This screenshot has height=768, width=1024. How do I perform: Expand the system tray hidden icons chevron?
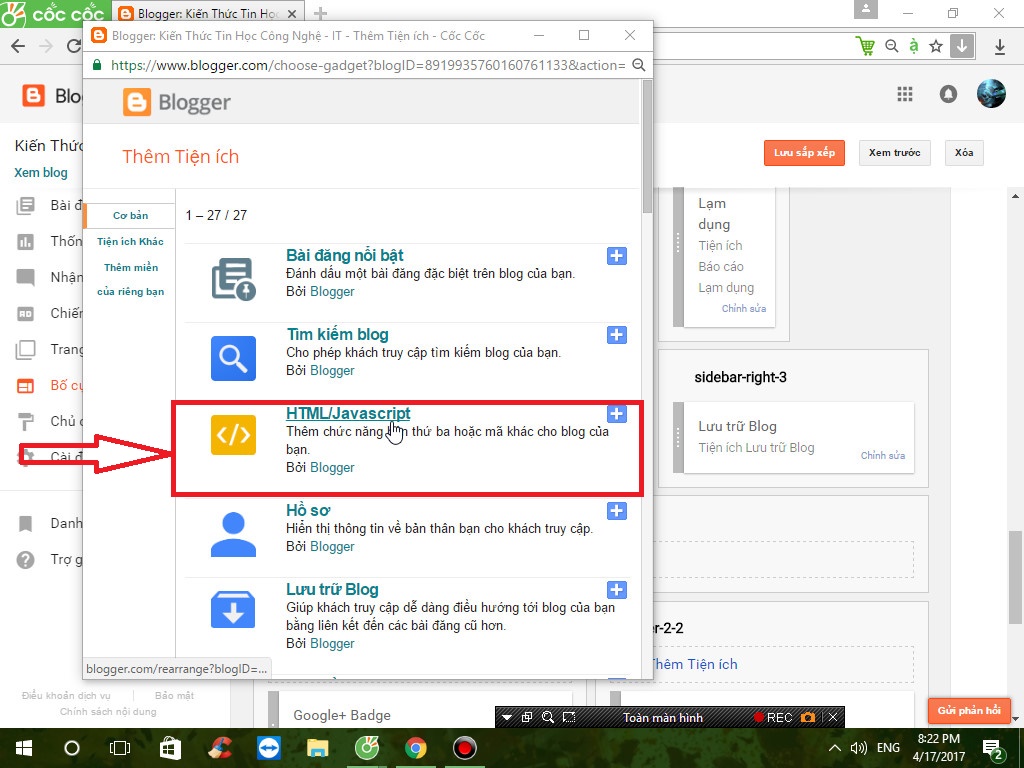834,748
